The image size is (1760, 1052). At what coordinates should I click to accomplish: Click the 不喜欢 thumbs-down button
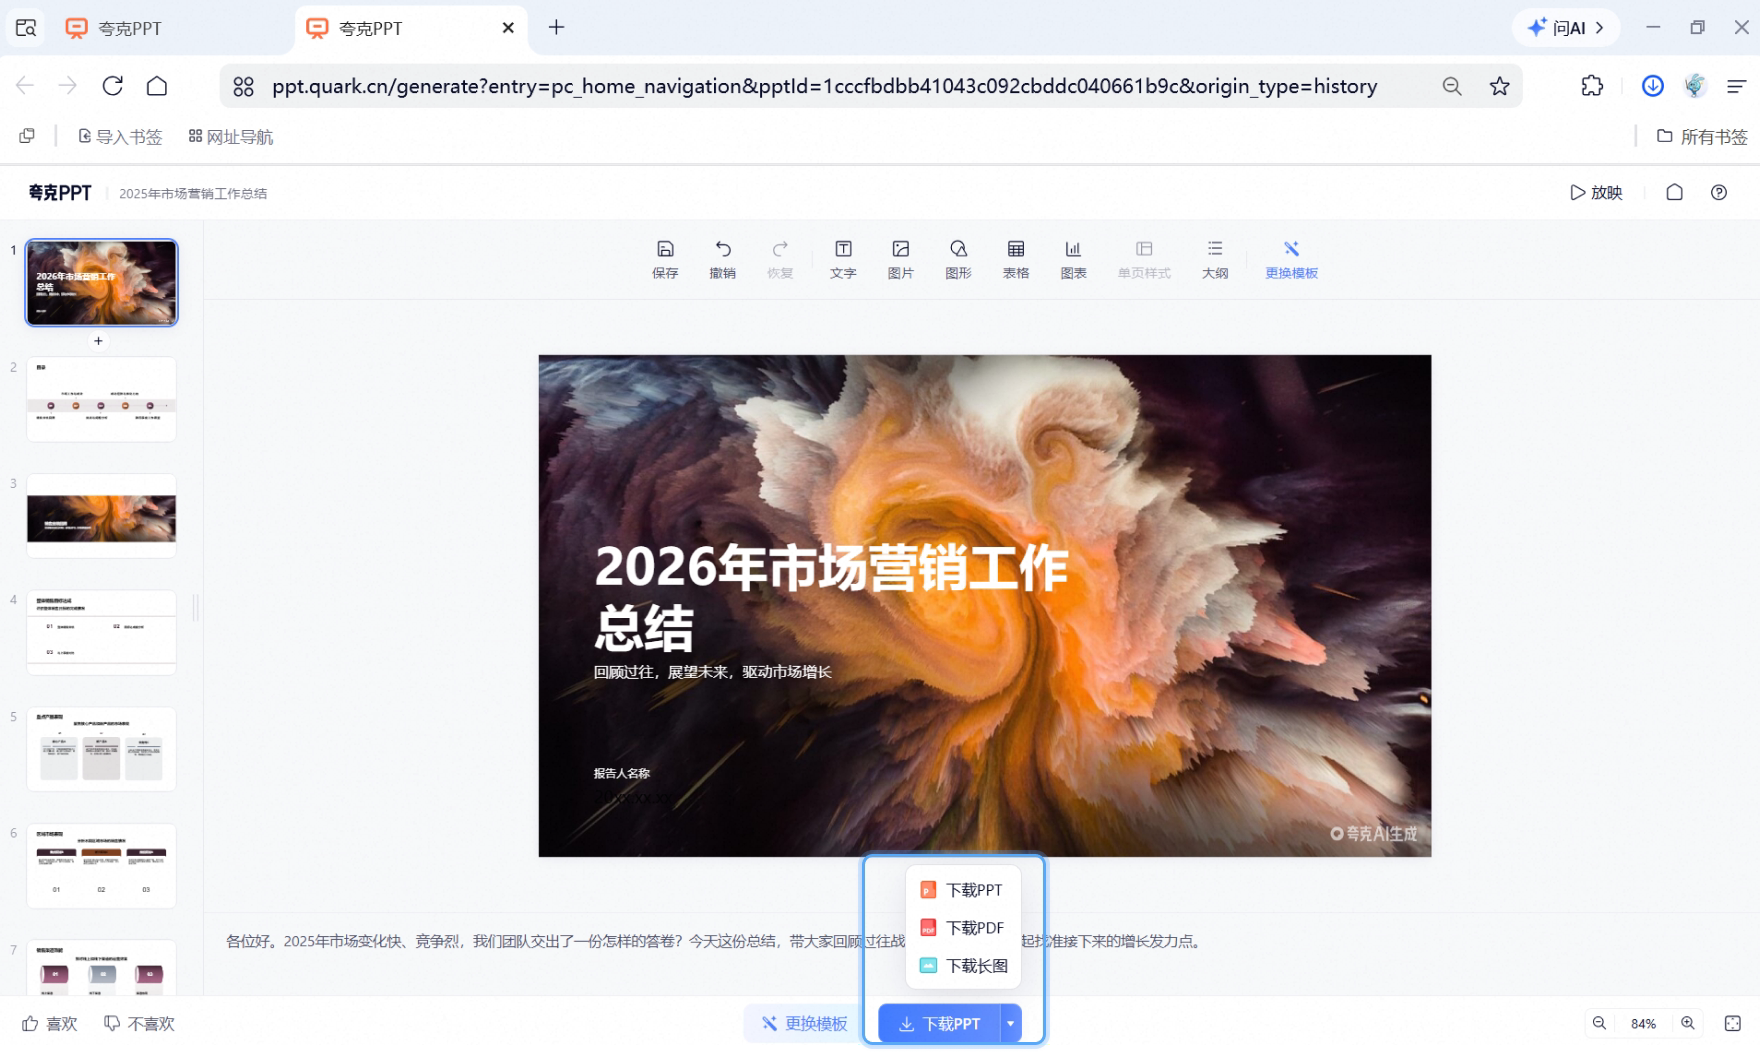140,1023
